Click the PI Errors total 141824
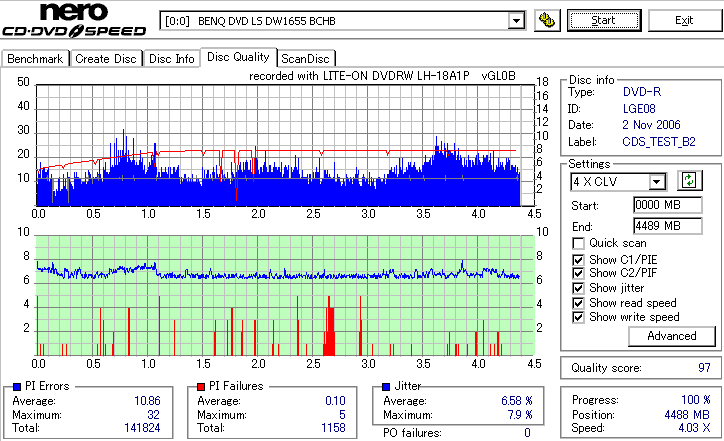 coord(142,428)
